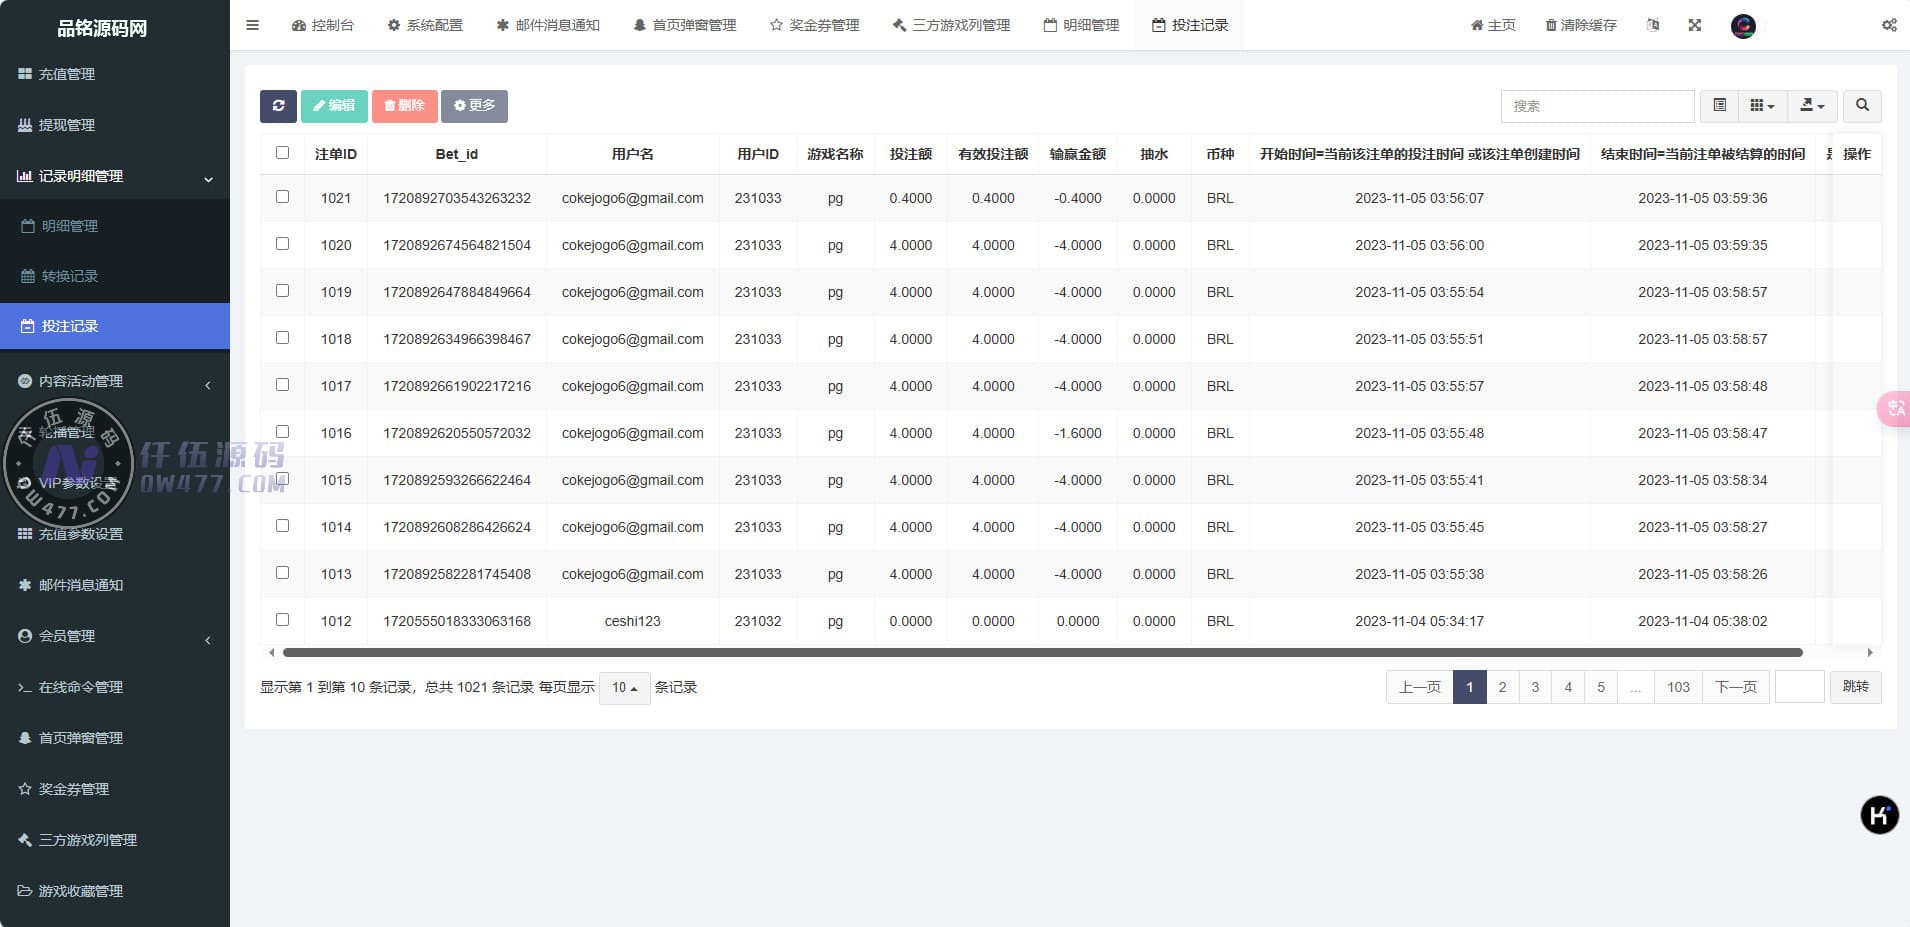This screenshot has height=927, width=1910.
Task: Select the checkbox for bet 1021
Action: 282,197
